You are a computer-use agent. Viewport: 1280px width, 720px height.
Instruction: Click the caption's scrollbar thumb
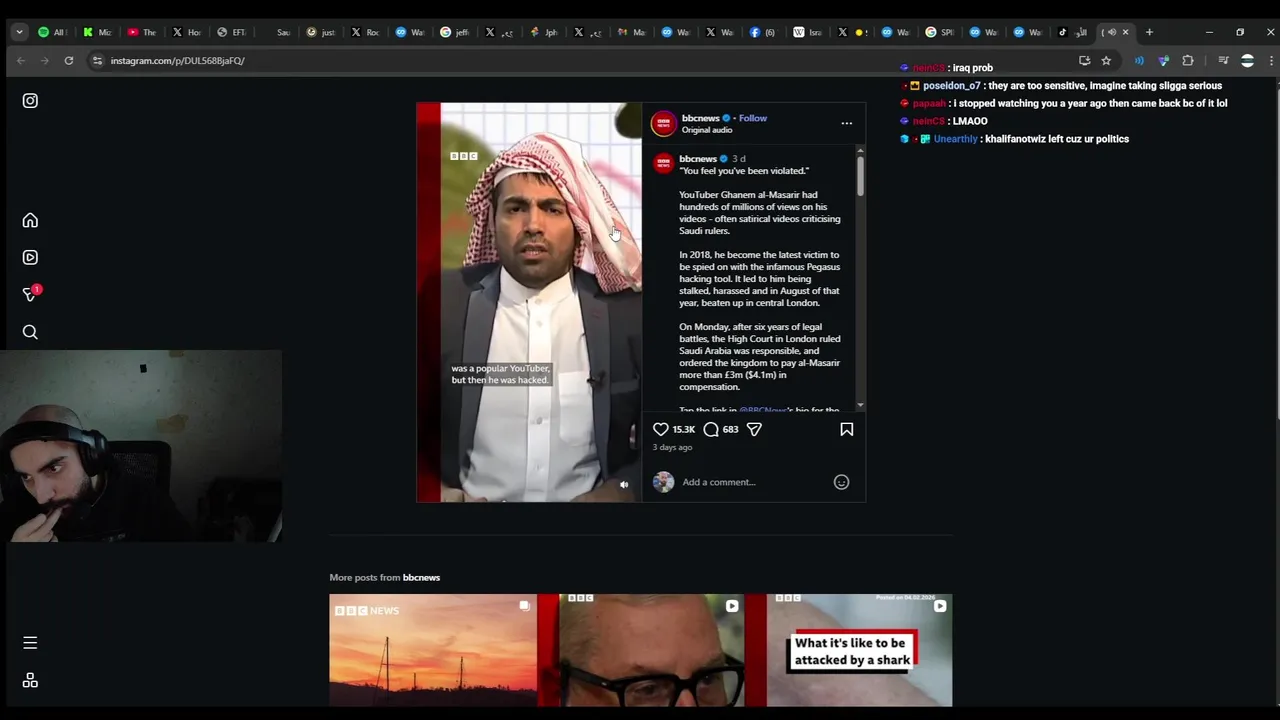(860, 176)
